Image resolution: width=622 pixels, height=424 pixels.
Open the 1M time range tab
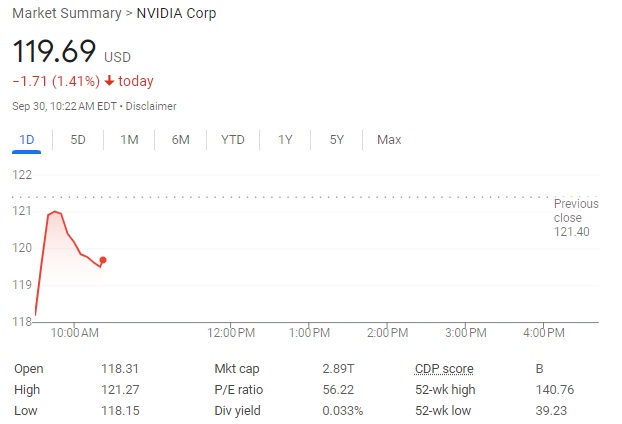(129, 140)
